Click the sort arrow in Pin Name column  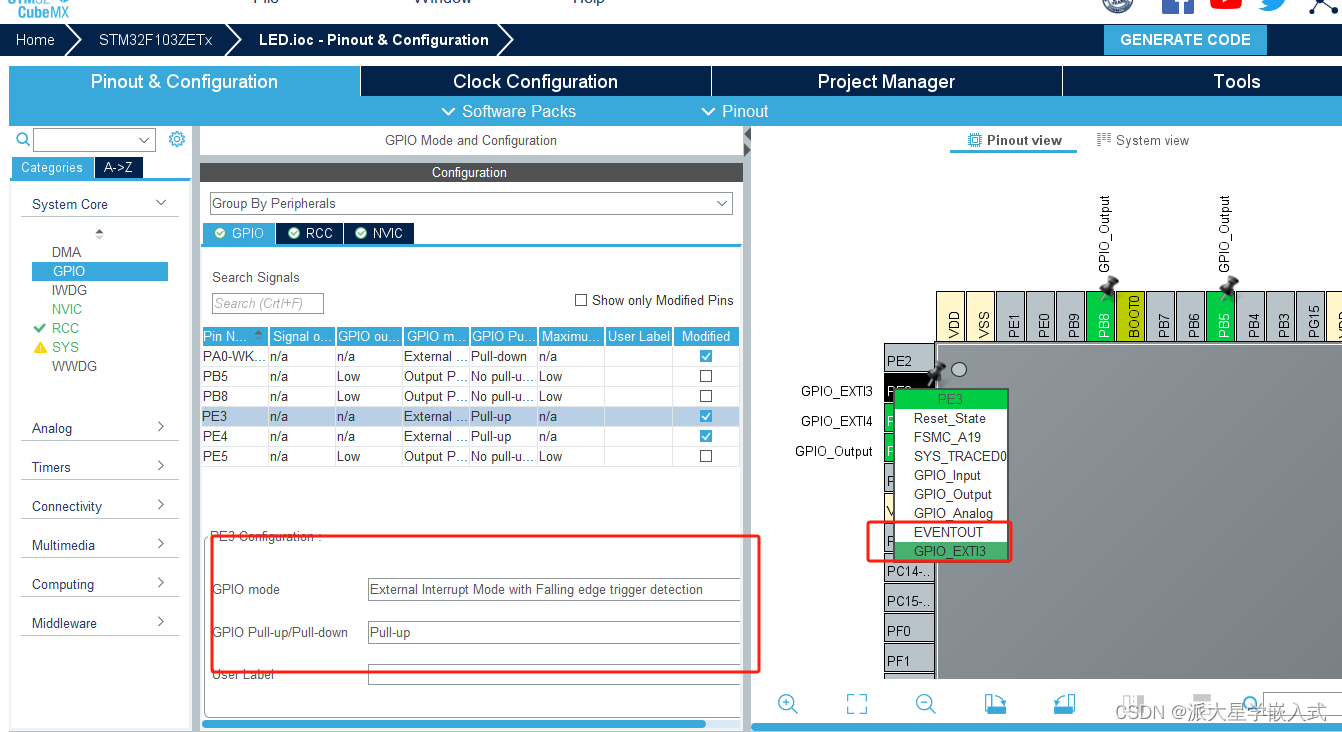tap(260, 336)
